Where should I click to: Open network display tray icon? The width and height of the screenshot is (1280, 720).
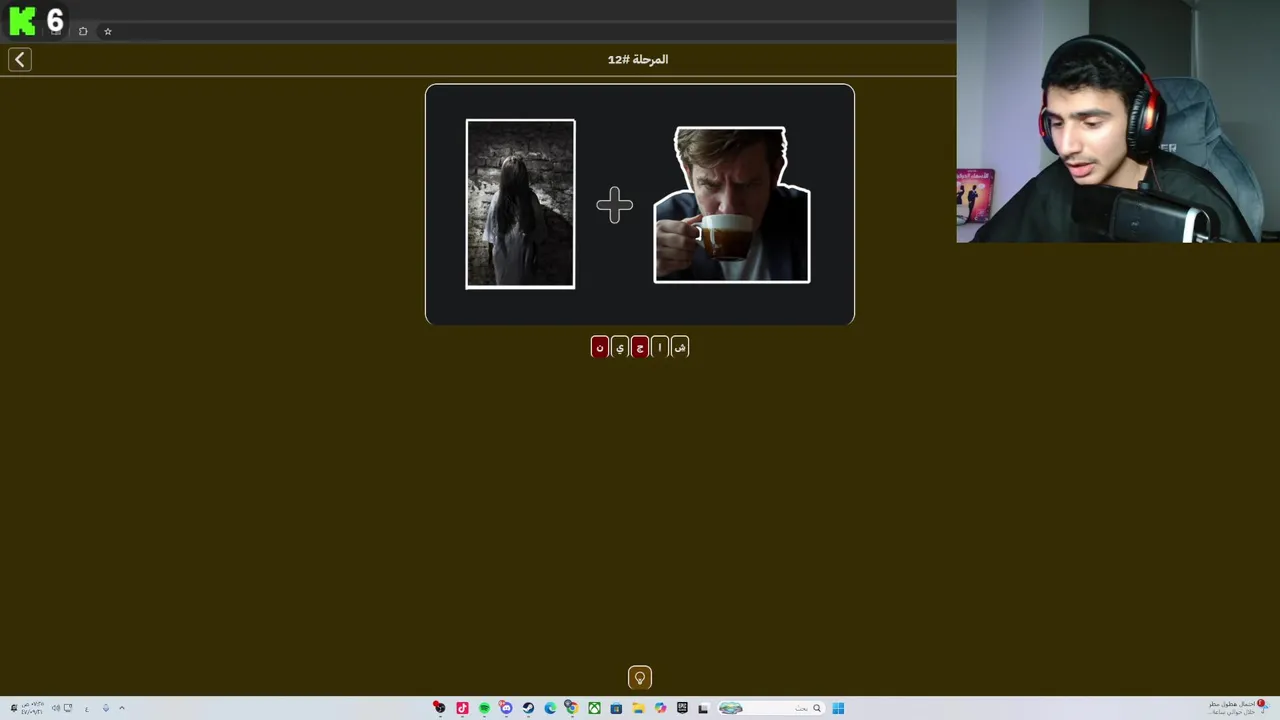point(68,708)
